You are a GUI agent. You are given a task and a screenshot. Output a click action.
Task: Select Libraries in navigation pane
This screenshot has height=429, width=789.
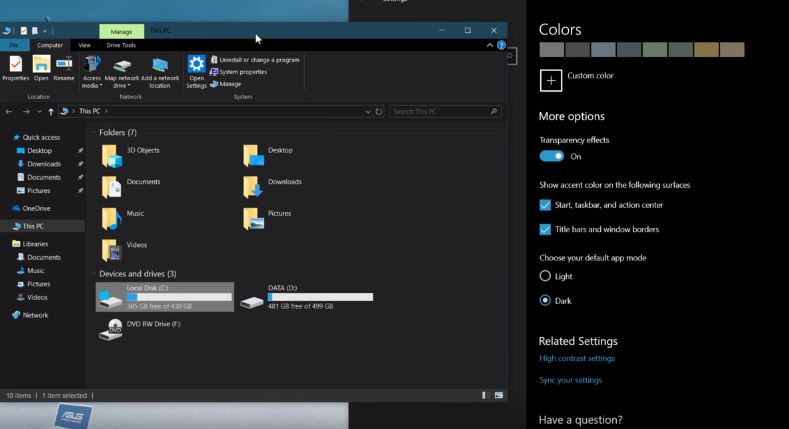pos(30,244)
